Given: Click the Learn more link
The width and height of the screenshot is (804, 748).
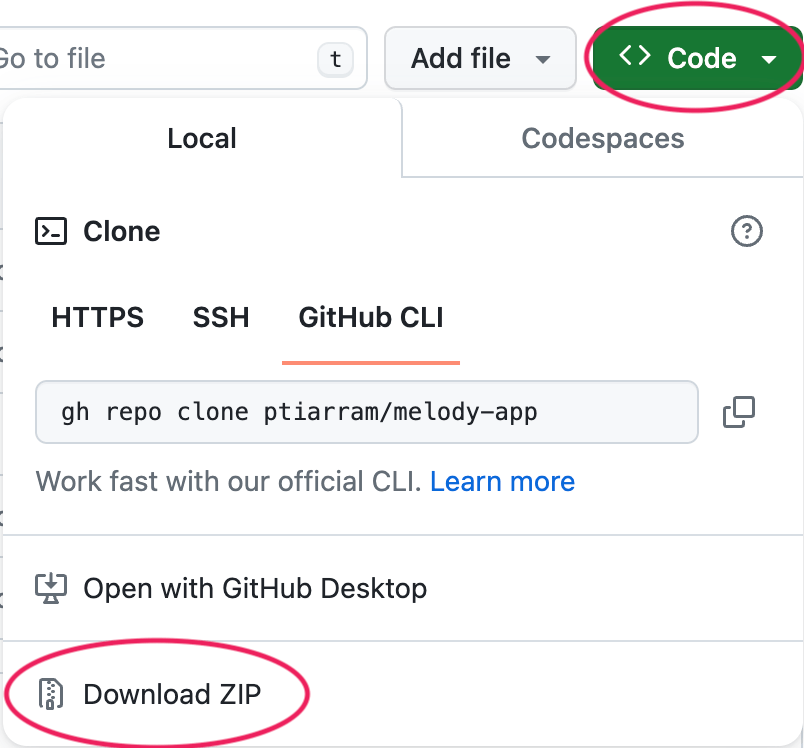Looking at the screenshot, I should (502, 481).
